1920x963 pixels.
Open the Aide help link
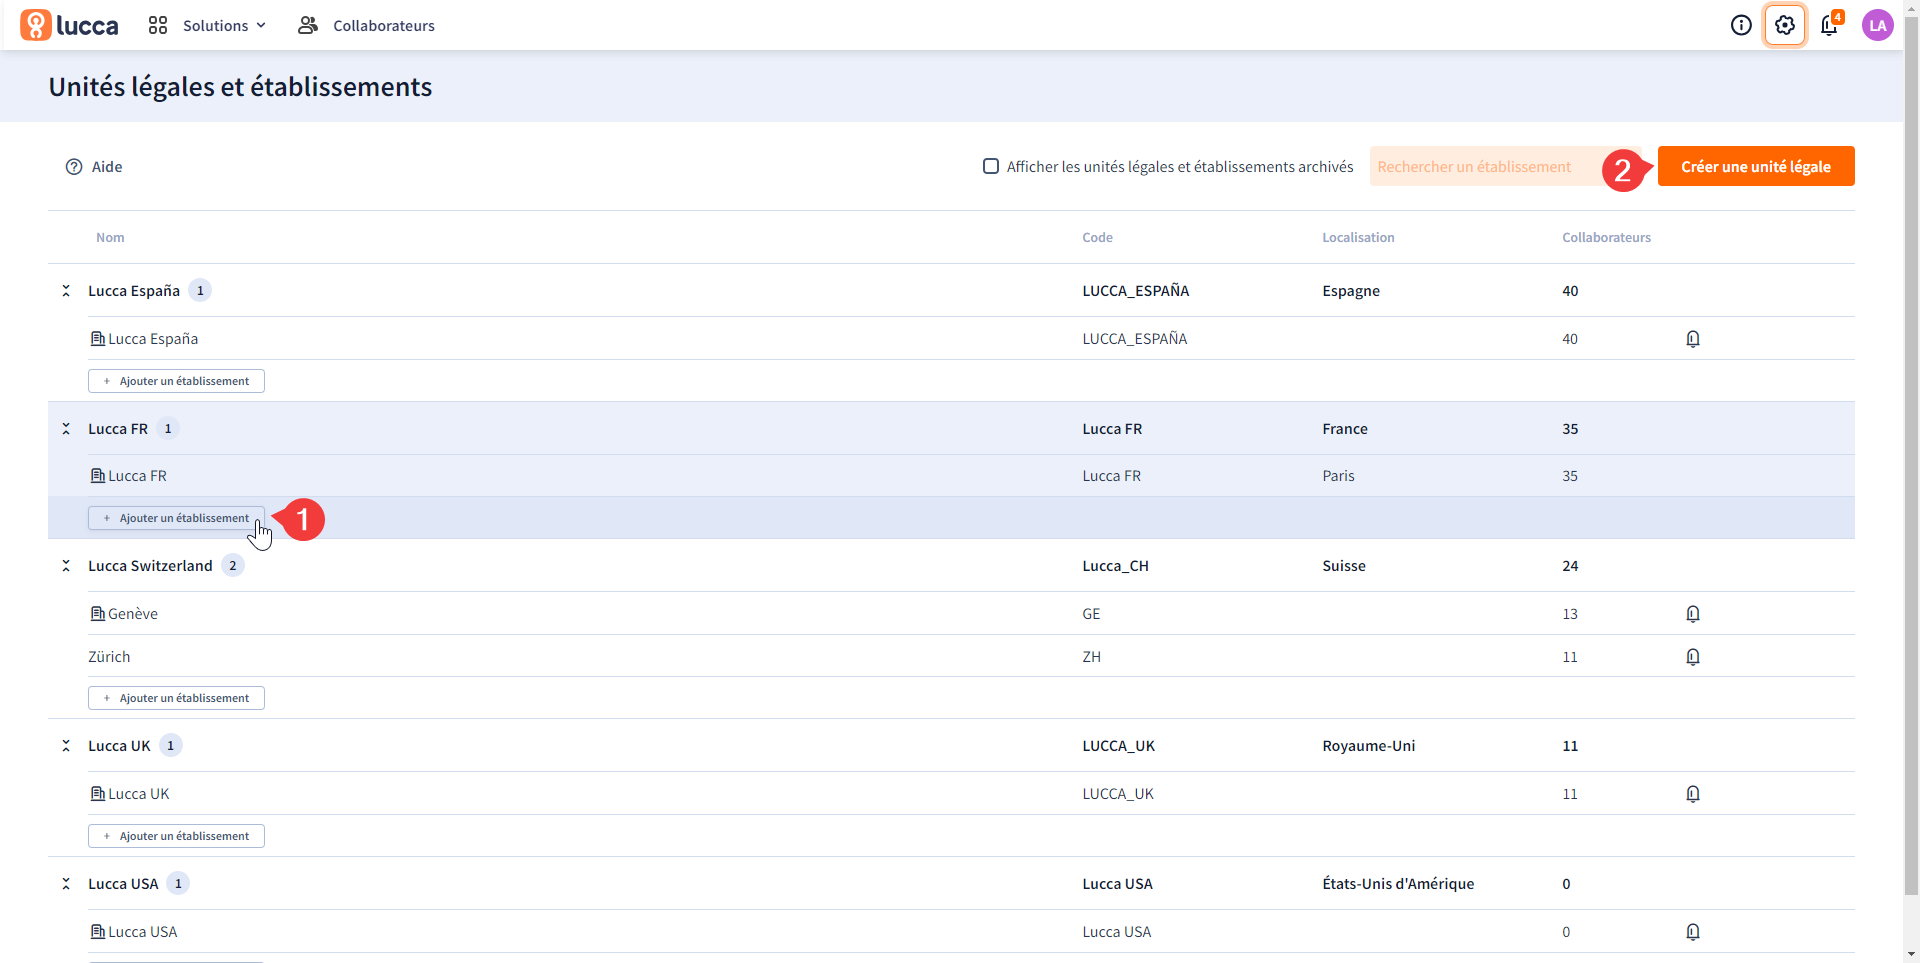pos(94,167)
